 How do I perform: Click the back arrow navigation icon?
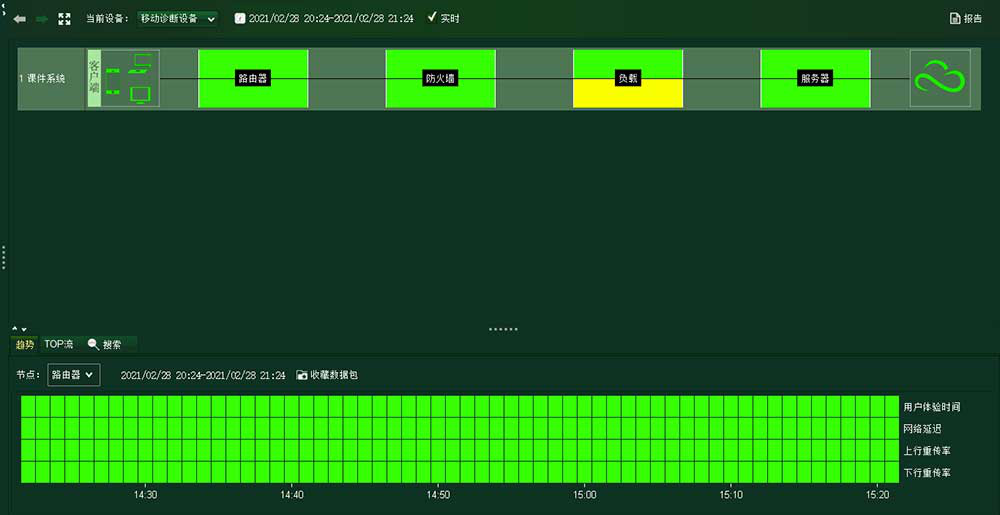click(x=20, y=19)
